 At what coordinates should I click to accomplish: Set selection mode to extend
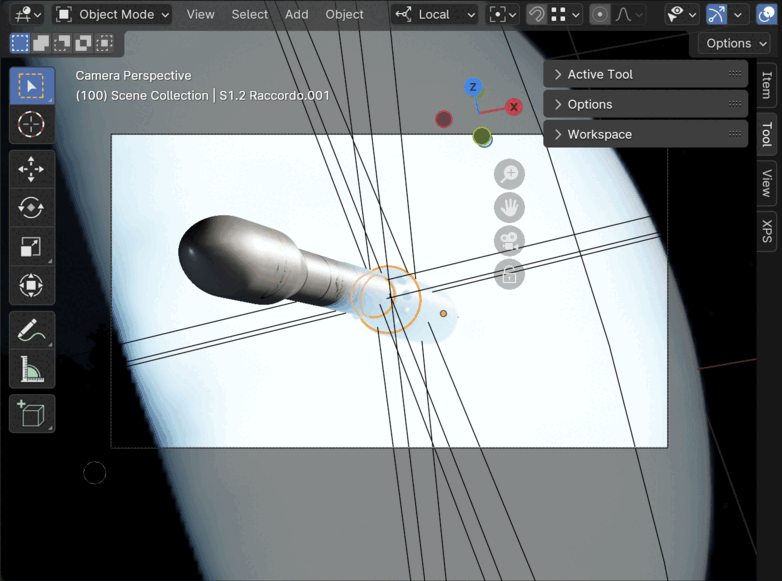pyautogui.click(x=41, y=43)
